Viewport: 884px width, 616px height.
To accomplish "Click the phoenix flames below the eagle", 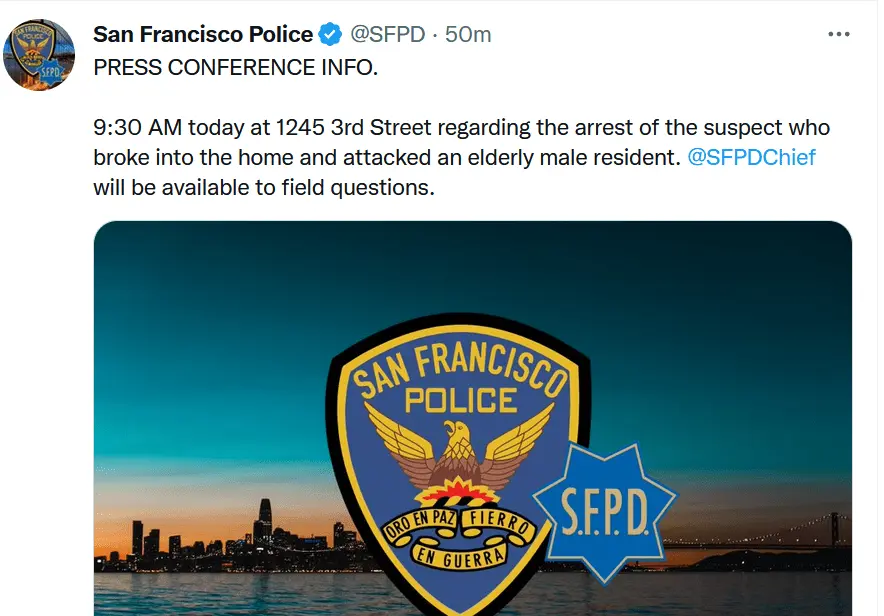I will tap(455, 492).
